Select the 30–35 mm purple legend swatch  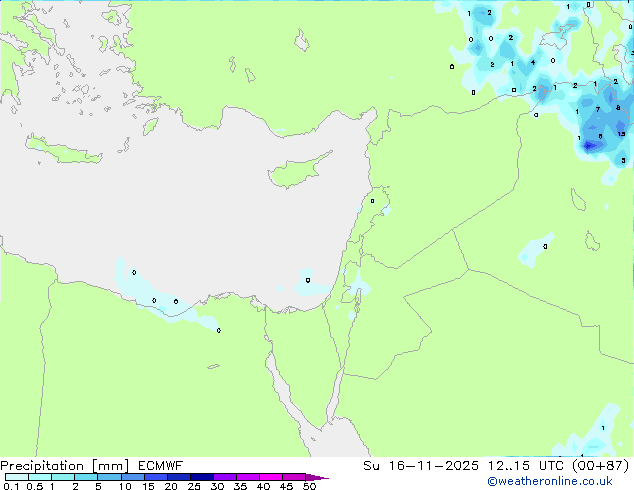(225, 477)
